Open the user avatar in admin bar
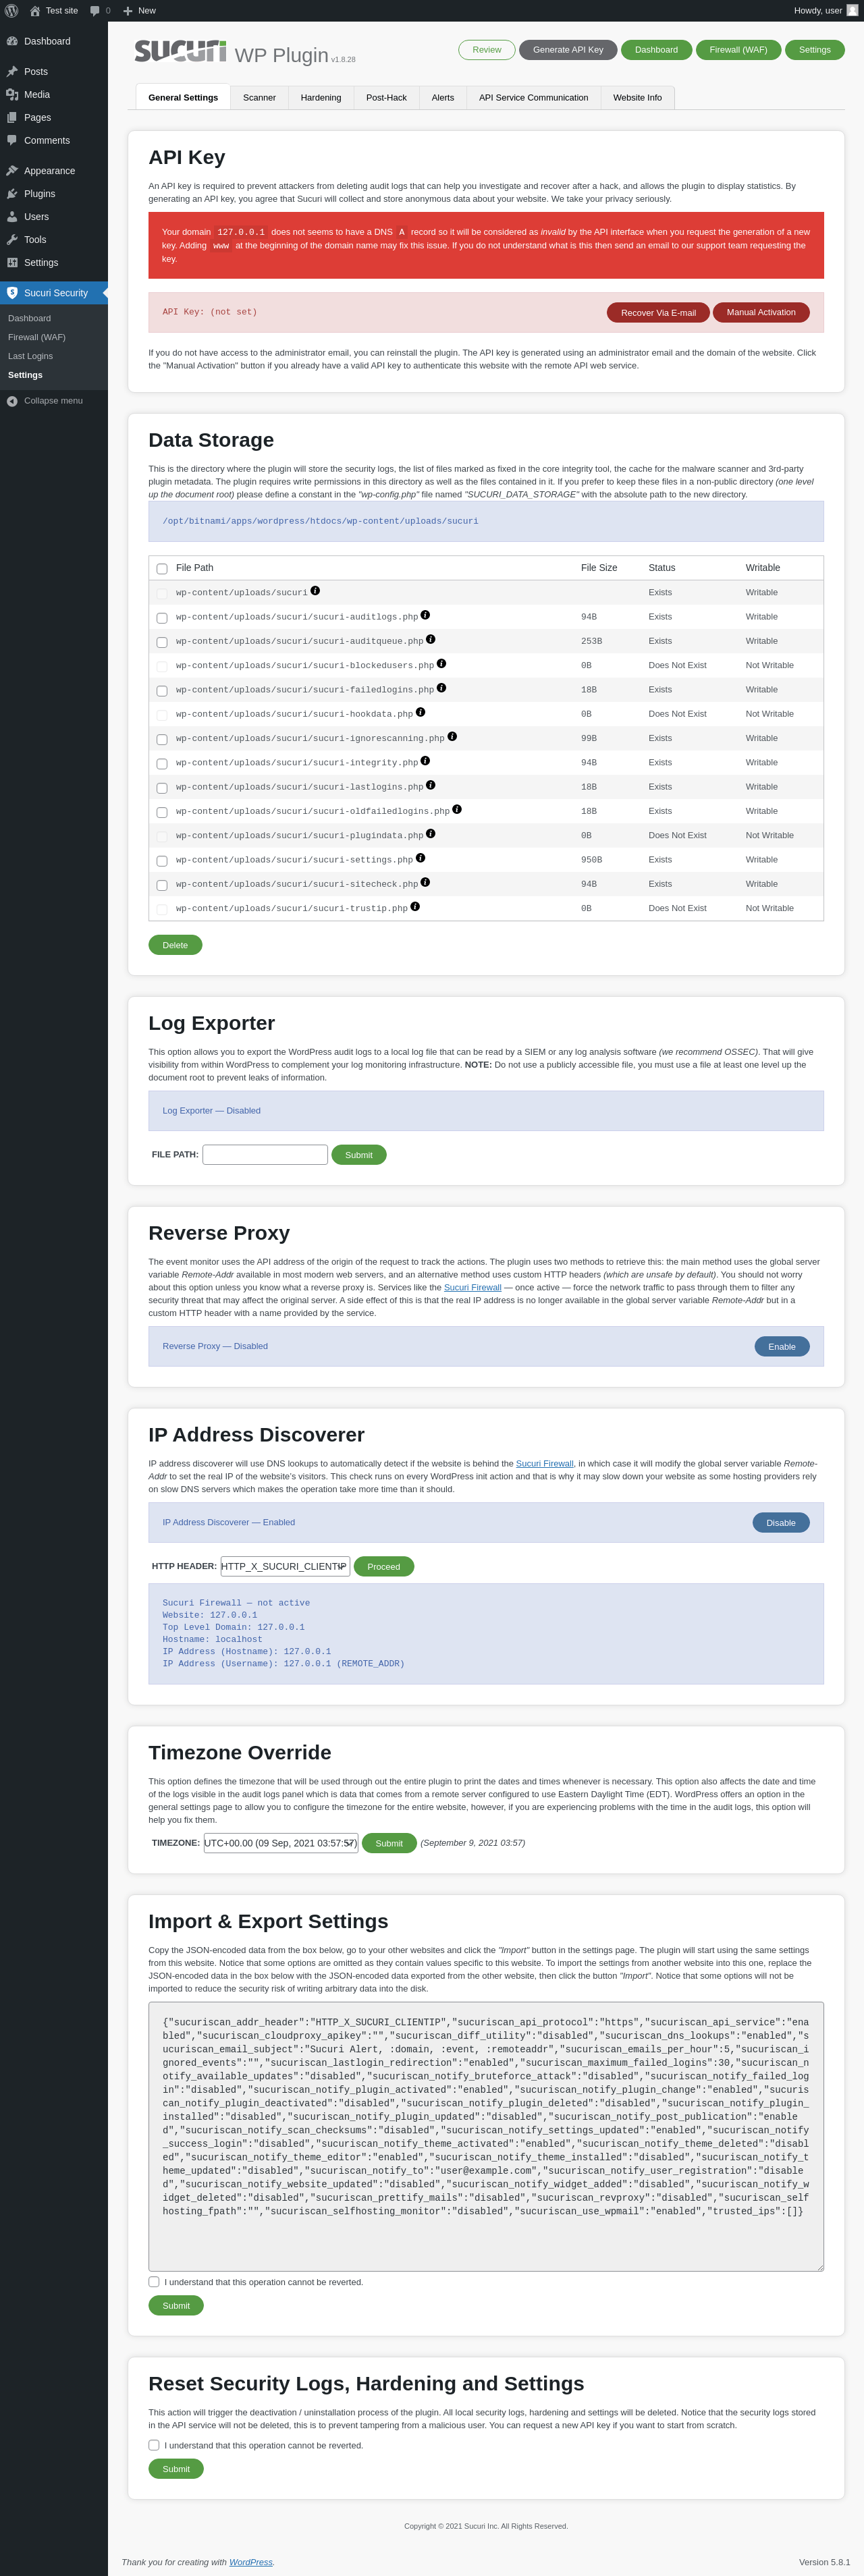Viewport: 864px width, 2576px height. click(x=852, y=10)
